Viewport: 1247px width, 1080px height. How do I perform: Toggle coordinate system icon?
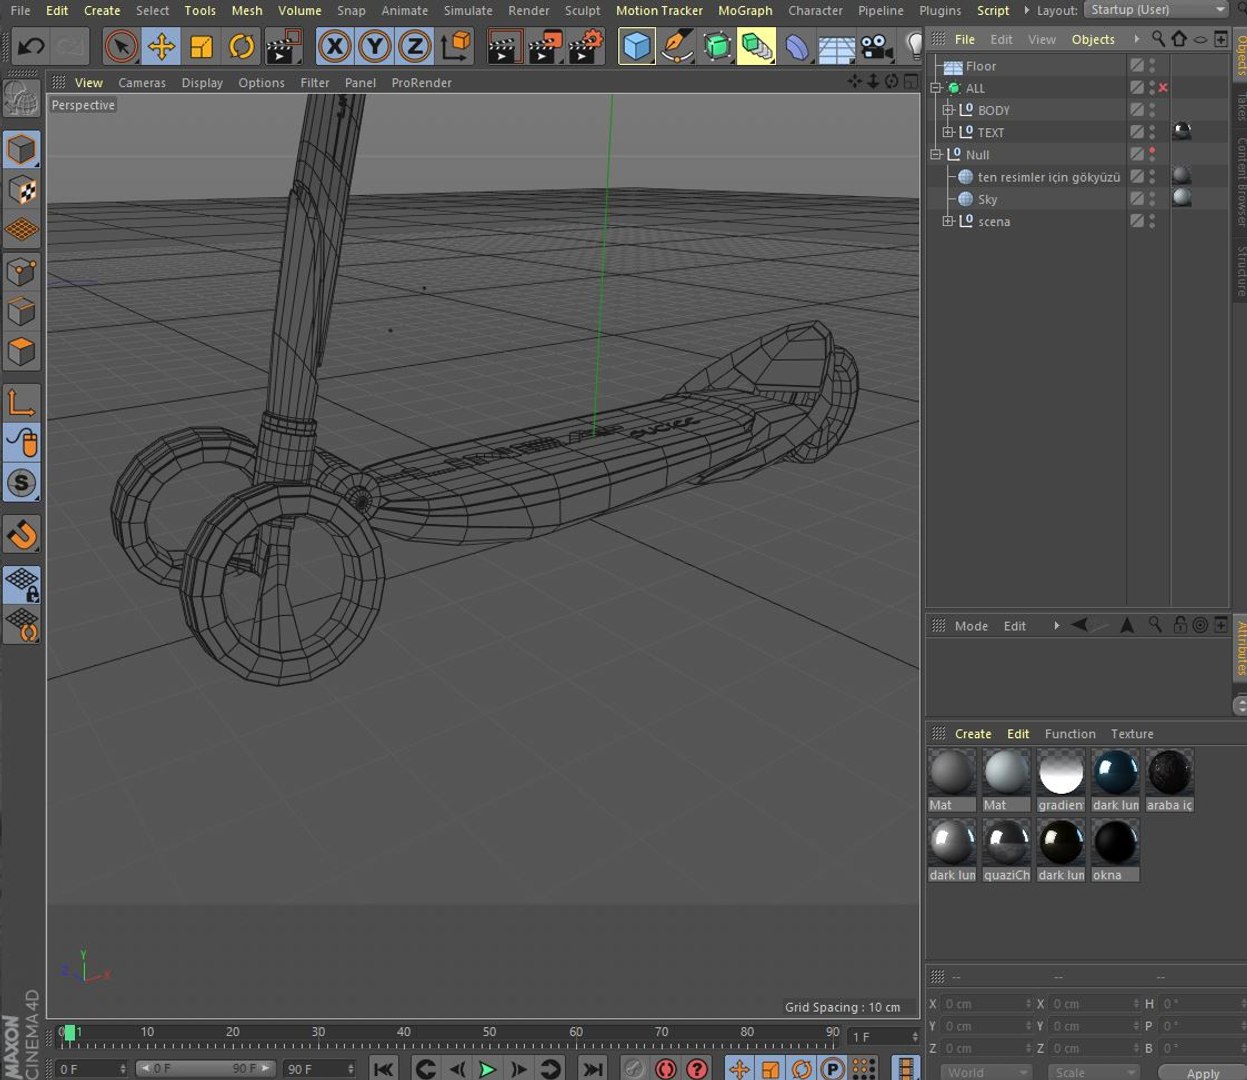[x=456, y=46]
